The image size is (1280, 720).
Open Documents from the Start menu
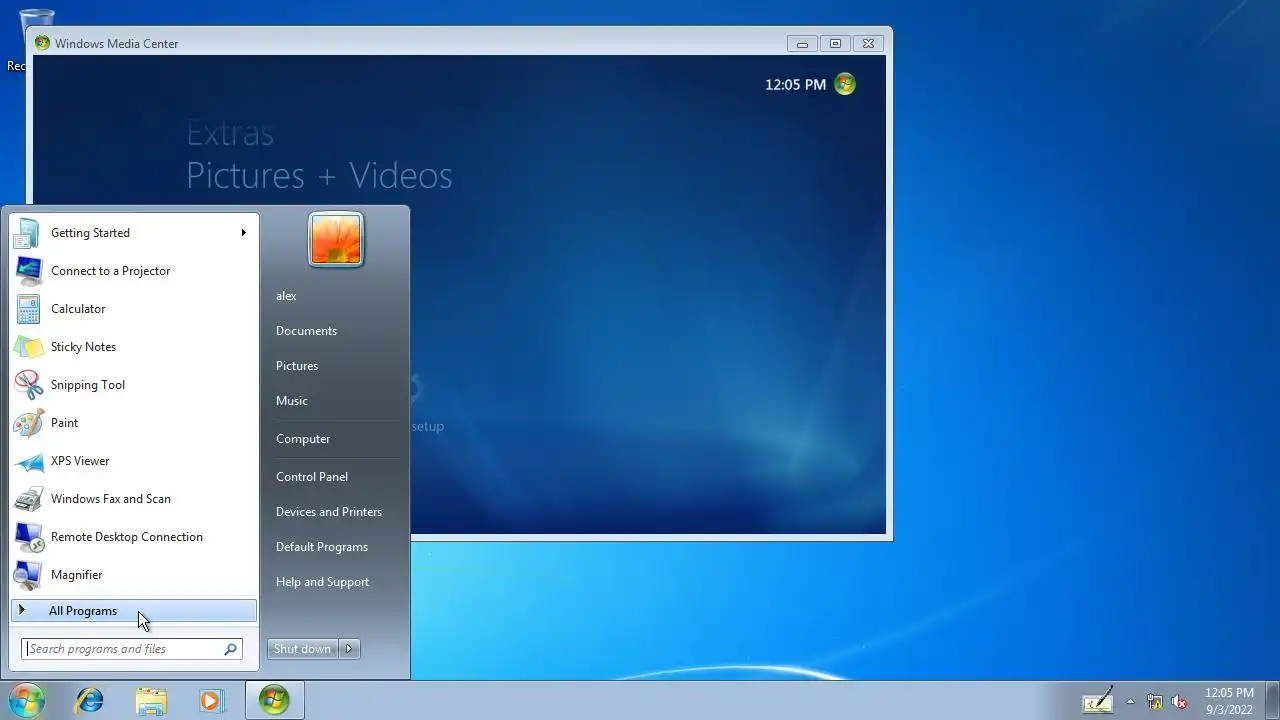(x=306, y=331)
